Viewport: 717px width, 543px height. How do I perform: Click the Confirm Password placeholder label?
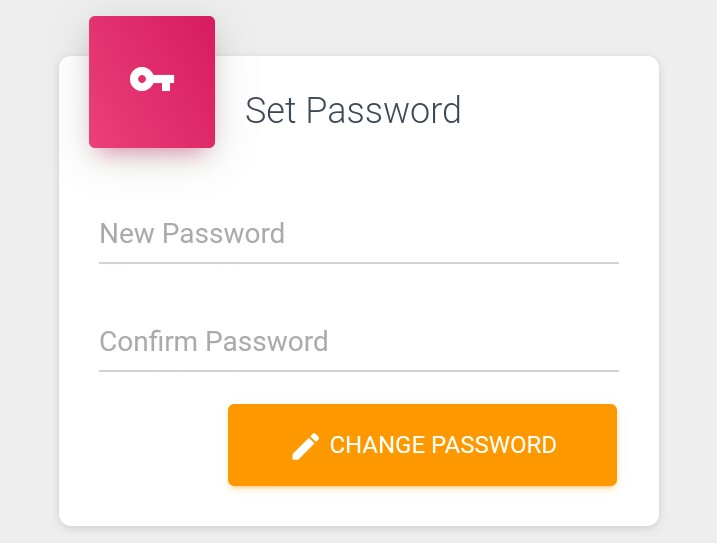click(x=214, y=341)
